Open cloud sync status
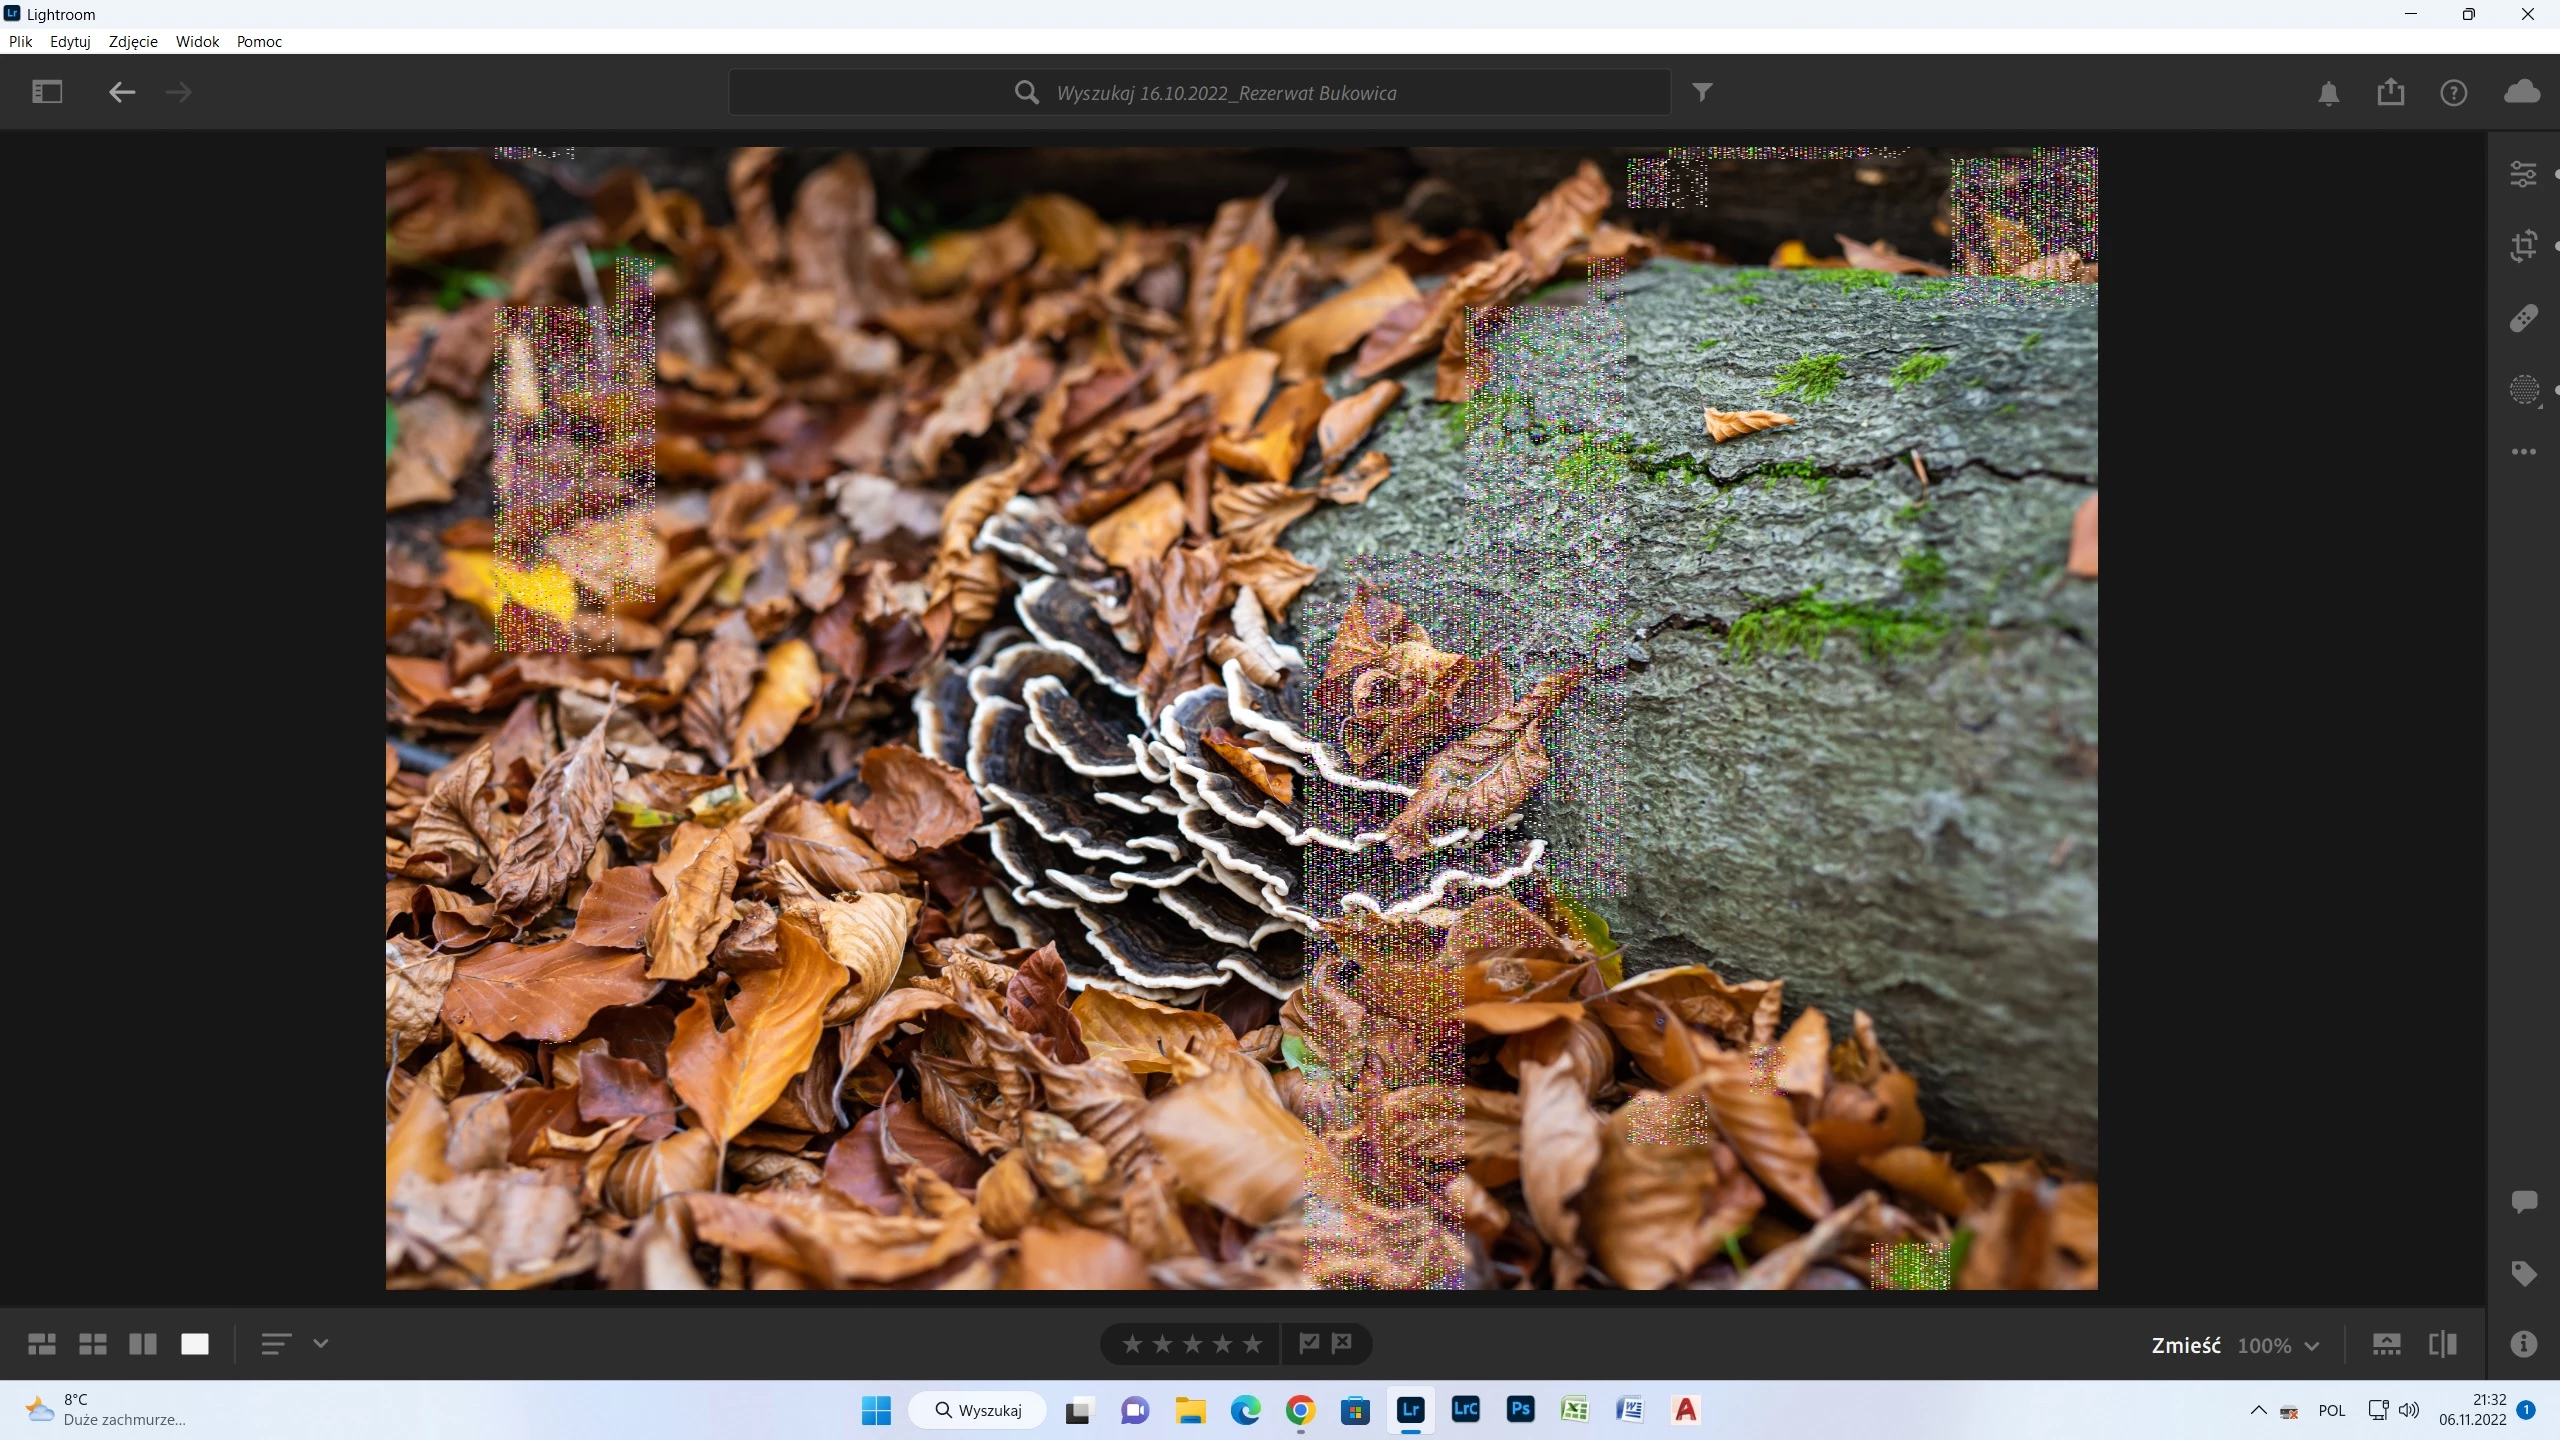Viewport: 2560px width, 1440px height. (2521, 93)
